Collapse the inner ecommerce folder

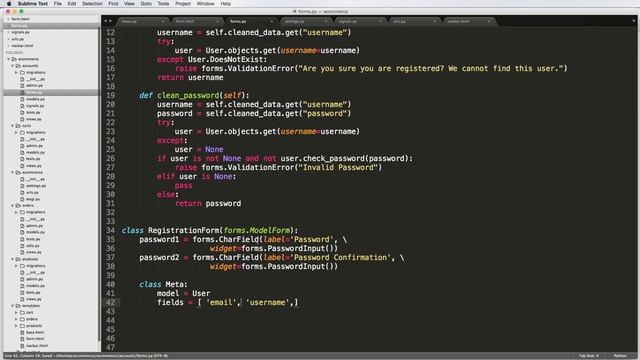[13, 172]
